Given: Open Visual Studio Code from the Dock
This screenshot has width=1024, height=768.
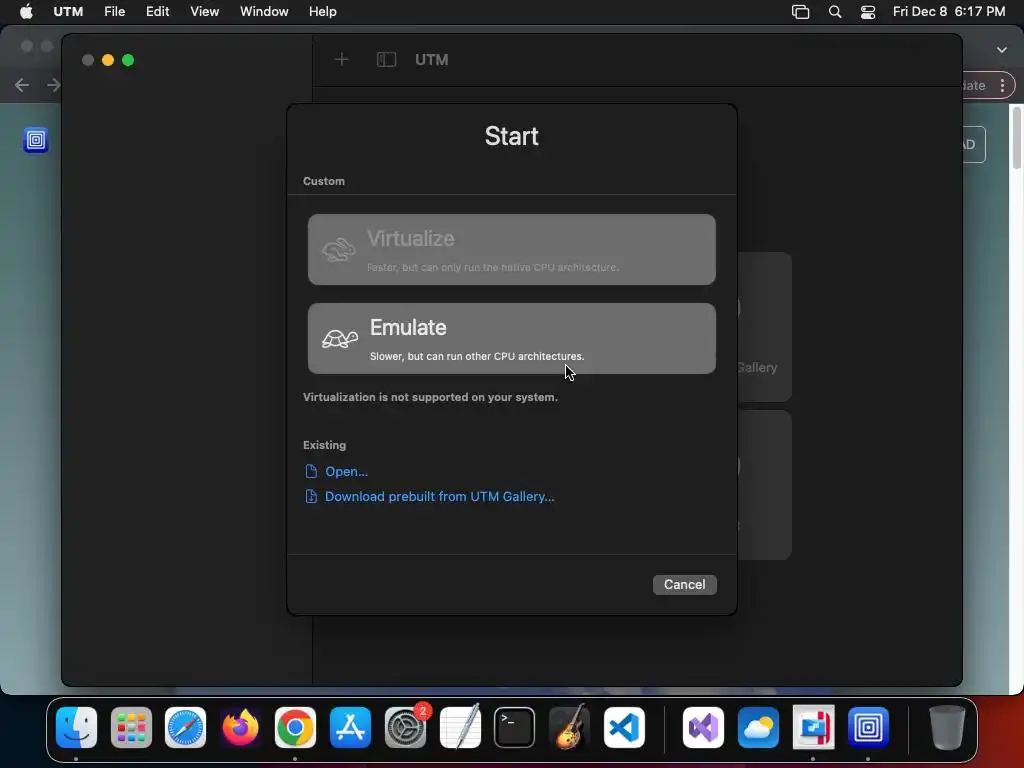Looking at the screenshot, I should [624, 728].
